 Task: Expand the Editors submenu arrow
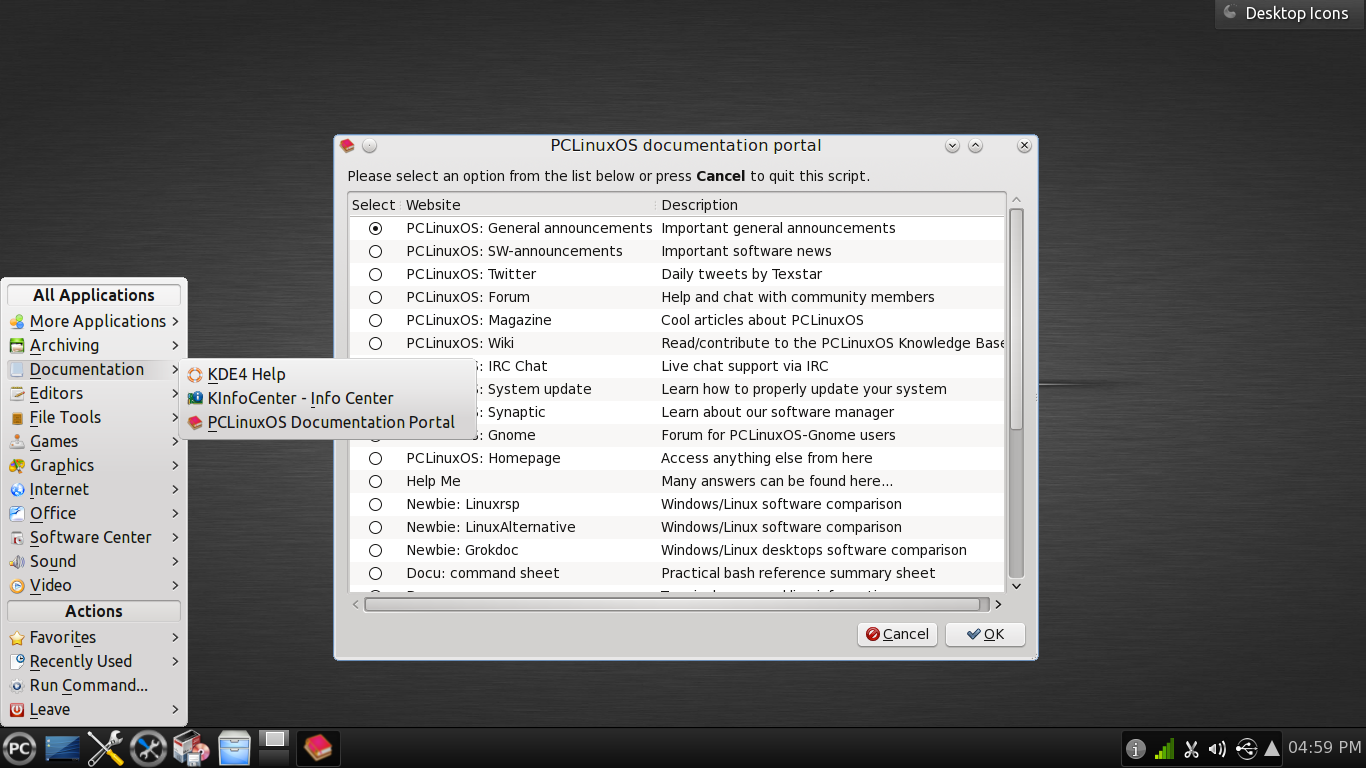pos(175,393)
